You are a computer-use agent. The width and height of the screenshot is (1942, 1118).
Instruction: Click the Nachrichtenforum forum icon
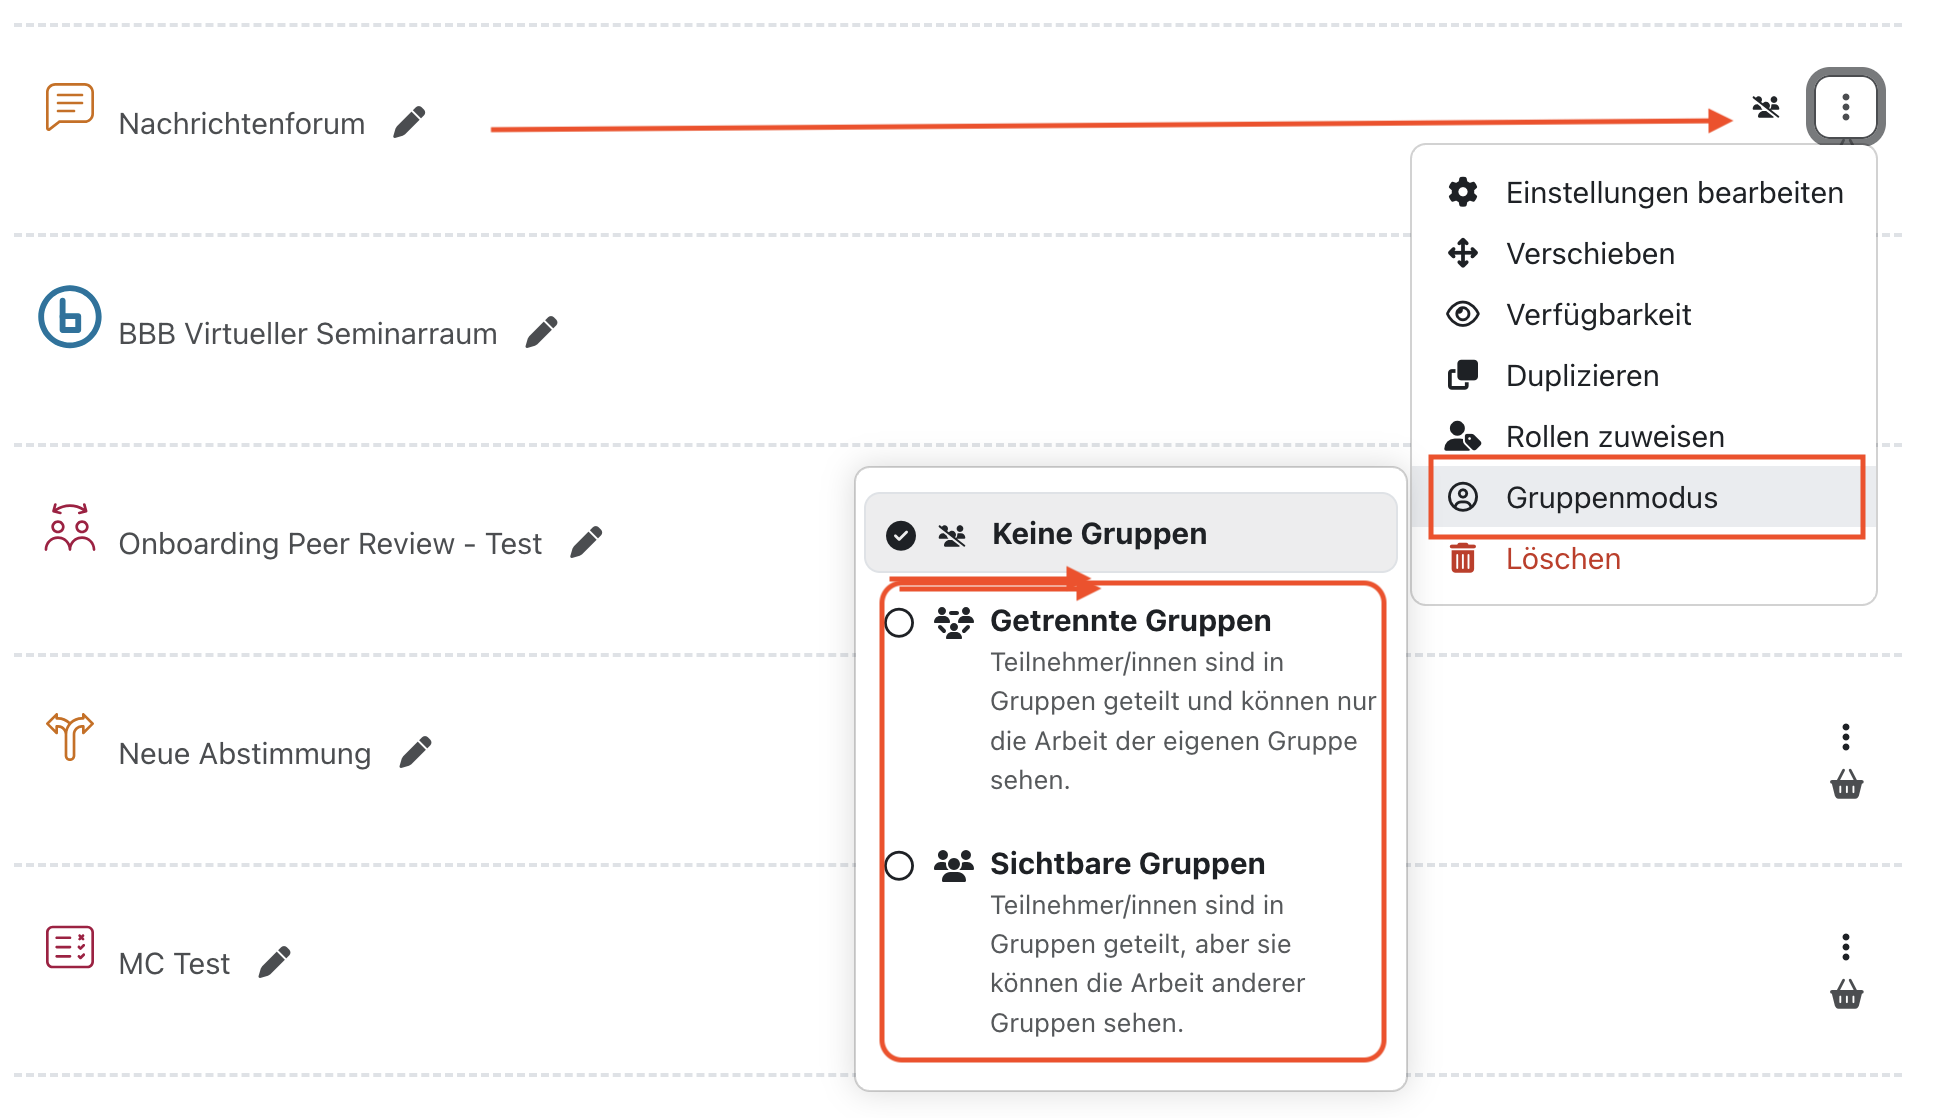(x=69, y=107)
